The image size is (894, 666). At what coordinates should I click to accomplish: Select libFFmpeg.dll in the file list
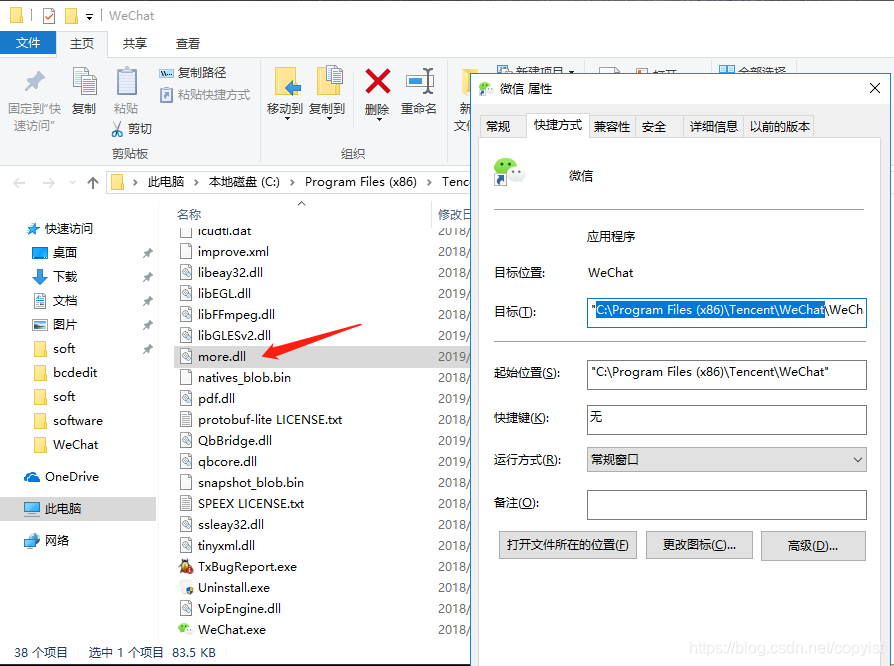click(236, 315)
